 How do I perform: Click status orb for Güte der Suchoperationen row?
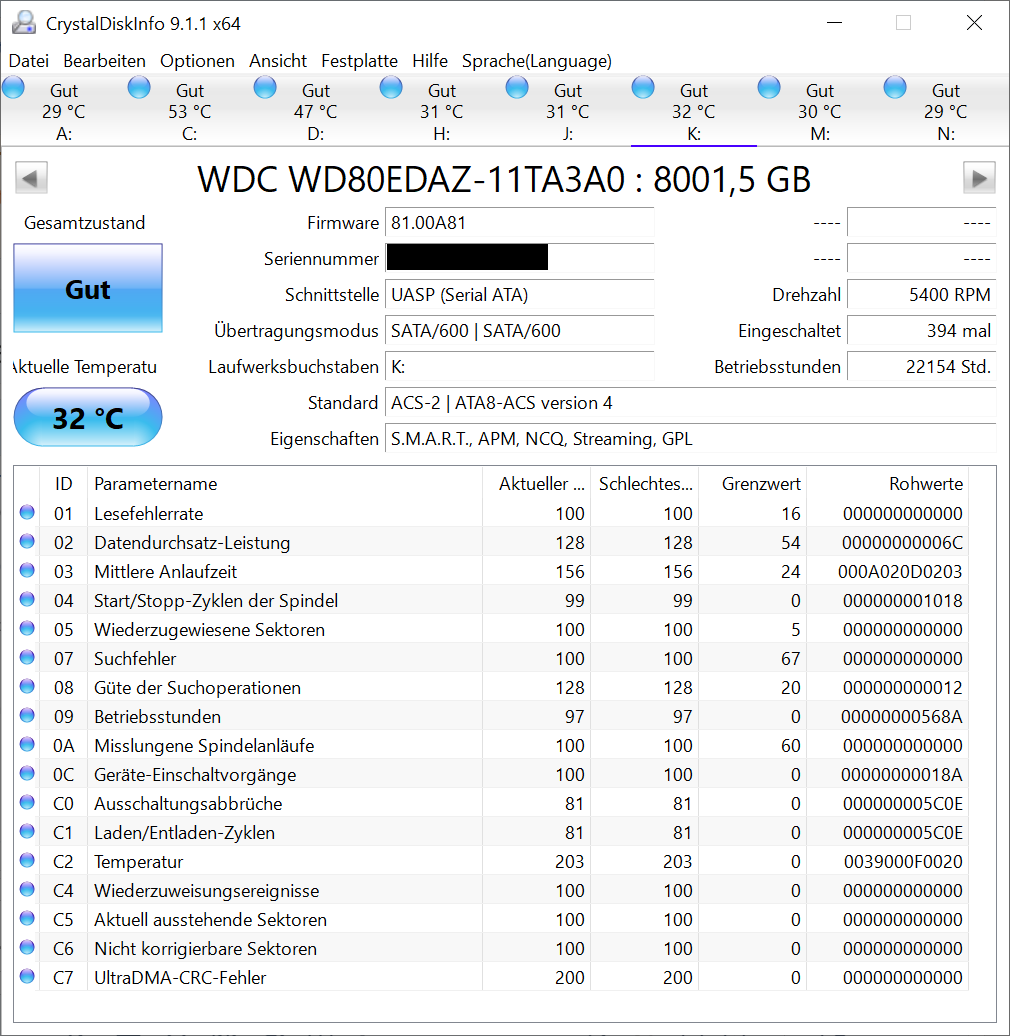[27, 686]
